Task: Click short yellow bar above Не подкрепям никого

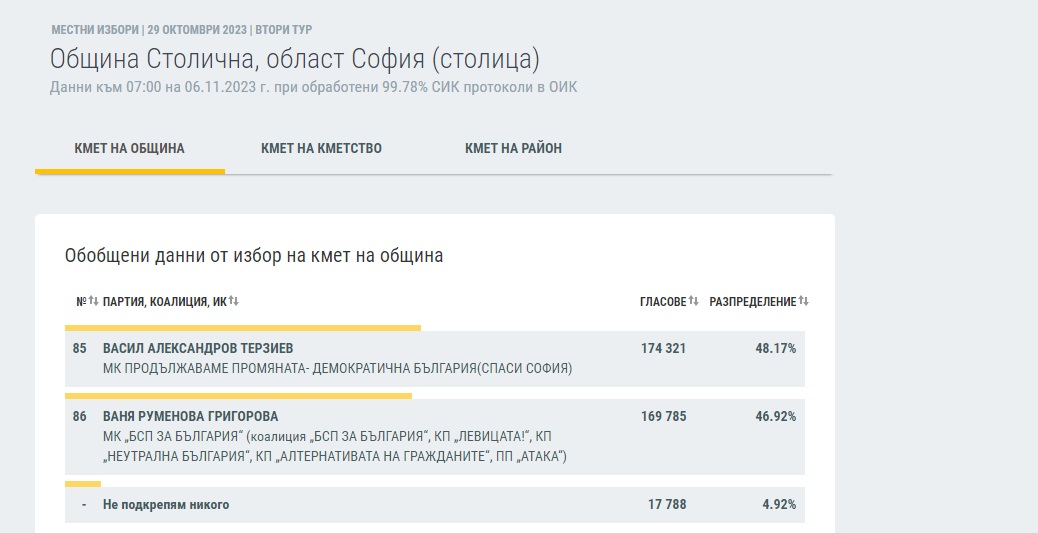Action: click(x=82, y=484)
